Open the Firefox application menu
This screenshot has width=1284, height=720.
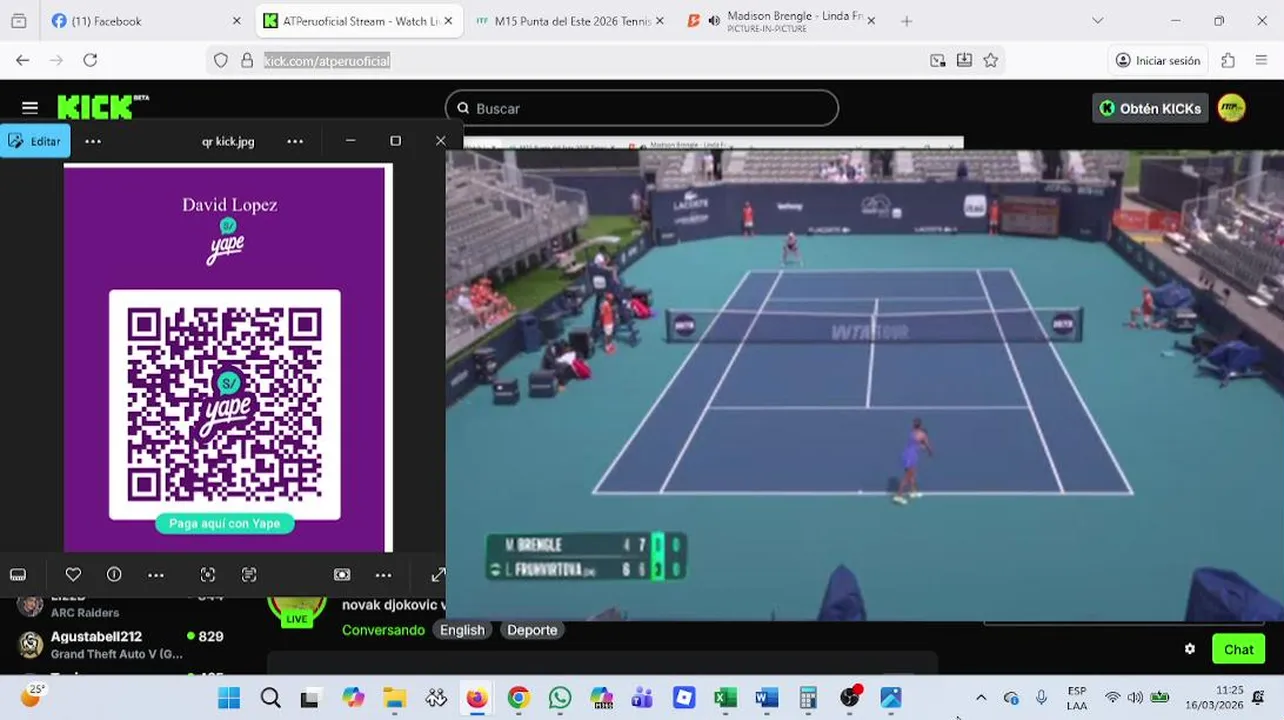pyautogui.click(x=1261, y=60)
